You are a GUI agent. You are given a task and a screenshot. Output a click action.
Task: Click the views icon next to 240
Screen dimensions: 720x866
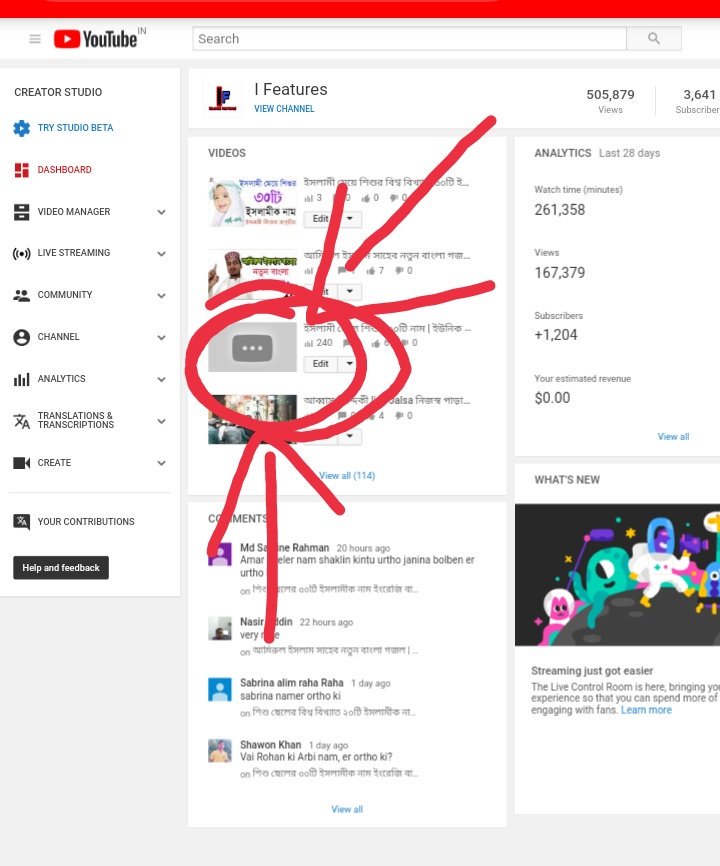[309, 343]
